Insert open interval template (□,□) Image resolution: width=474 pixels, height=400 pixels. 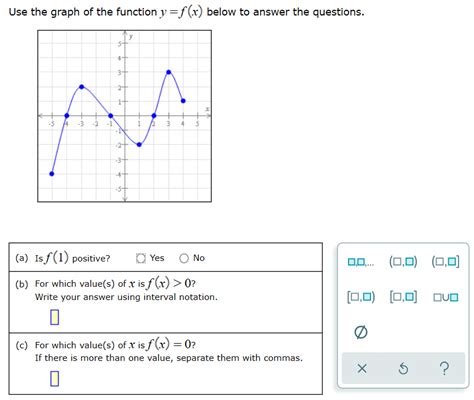(403, 262)
